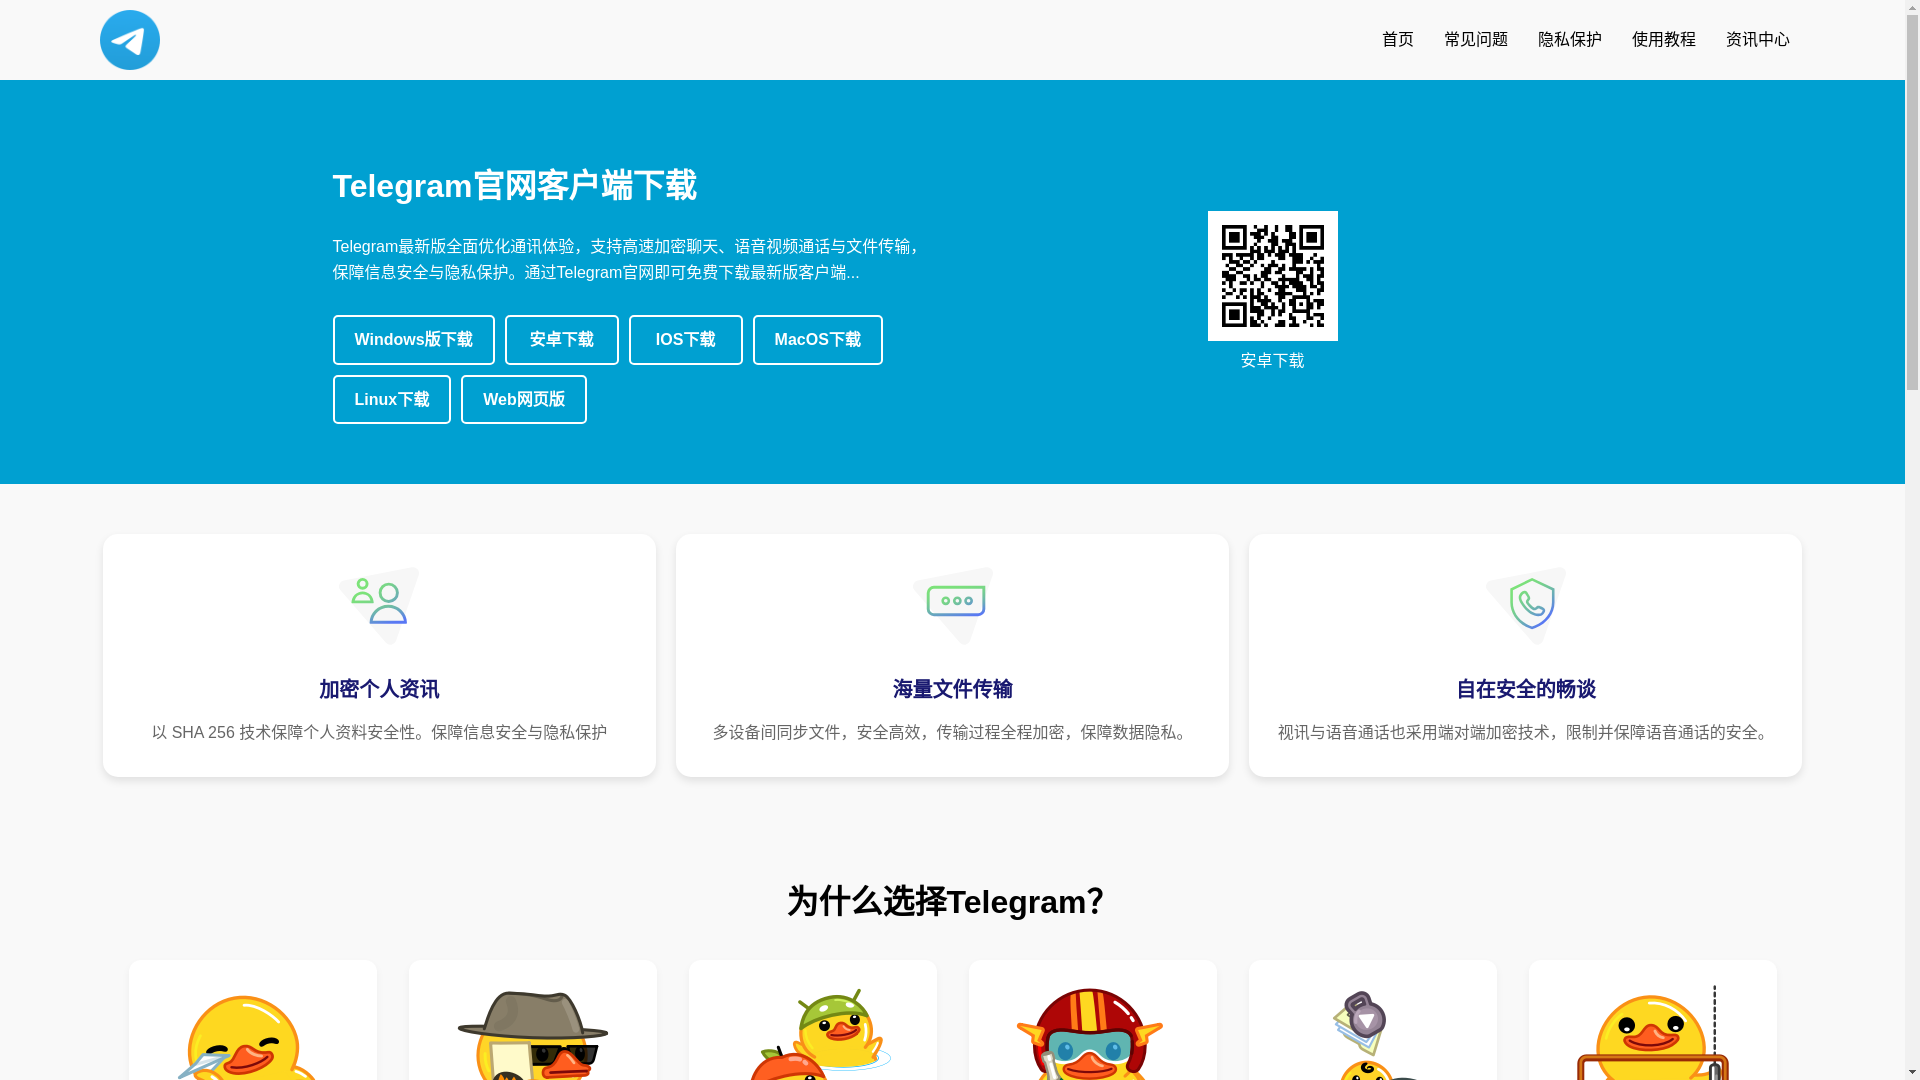Click the two-person icon above 加密个人资讯

[379, 606]
